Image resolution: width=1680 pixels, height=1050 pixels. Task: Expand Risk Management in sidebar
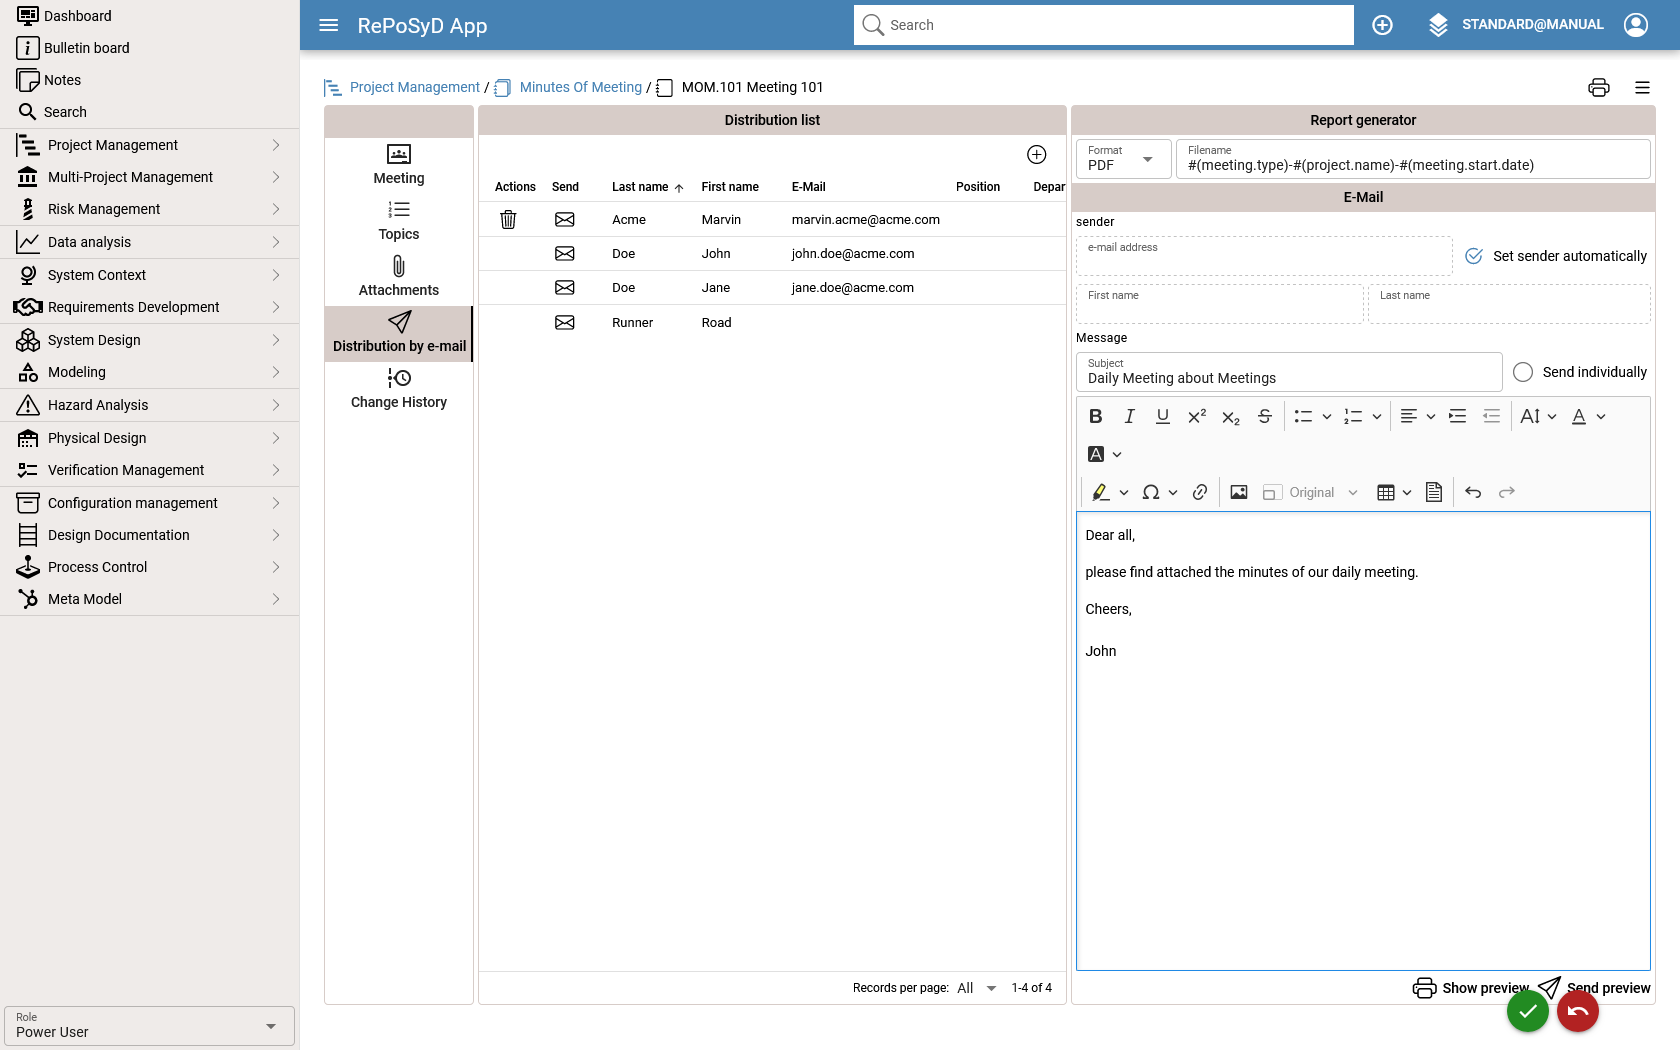(x=149, y=209)
